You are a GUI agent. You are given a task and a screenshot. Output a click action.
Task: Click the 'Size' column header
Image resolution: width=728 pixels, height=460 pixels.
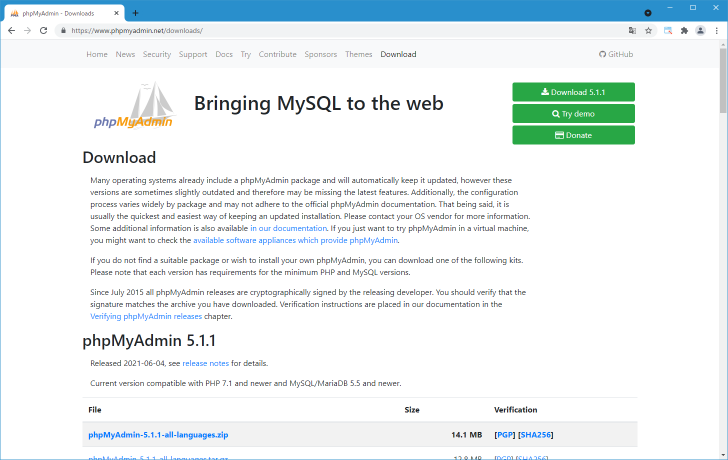(412, 410)
